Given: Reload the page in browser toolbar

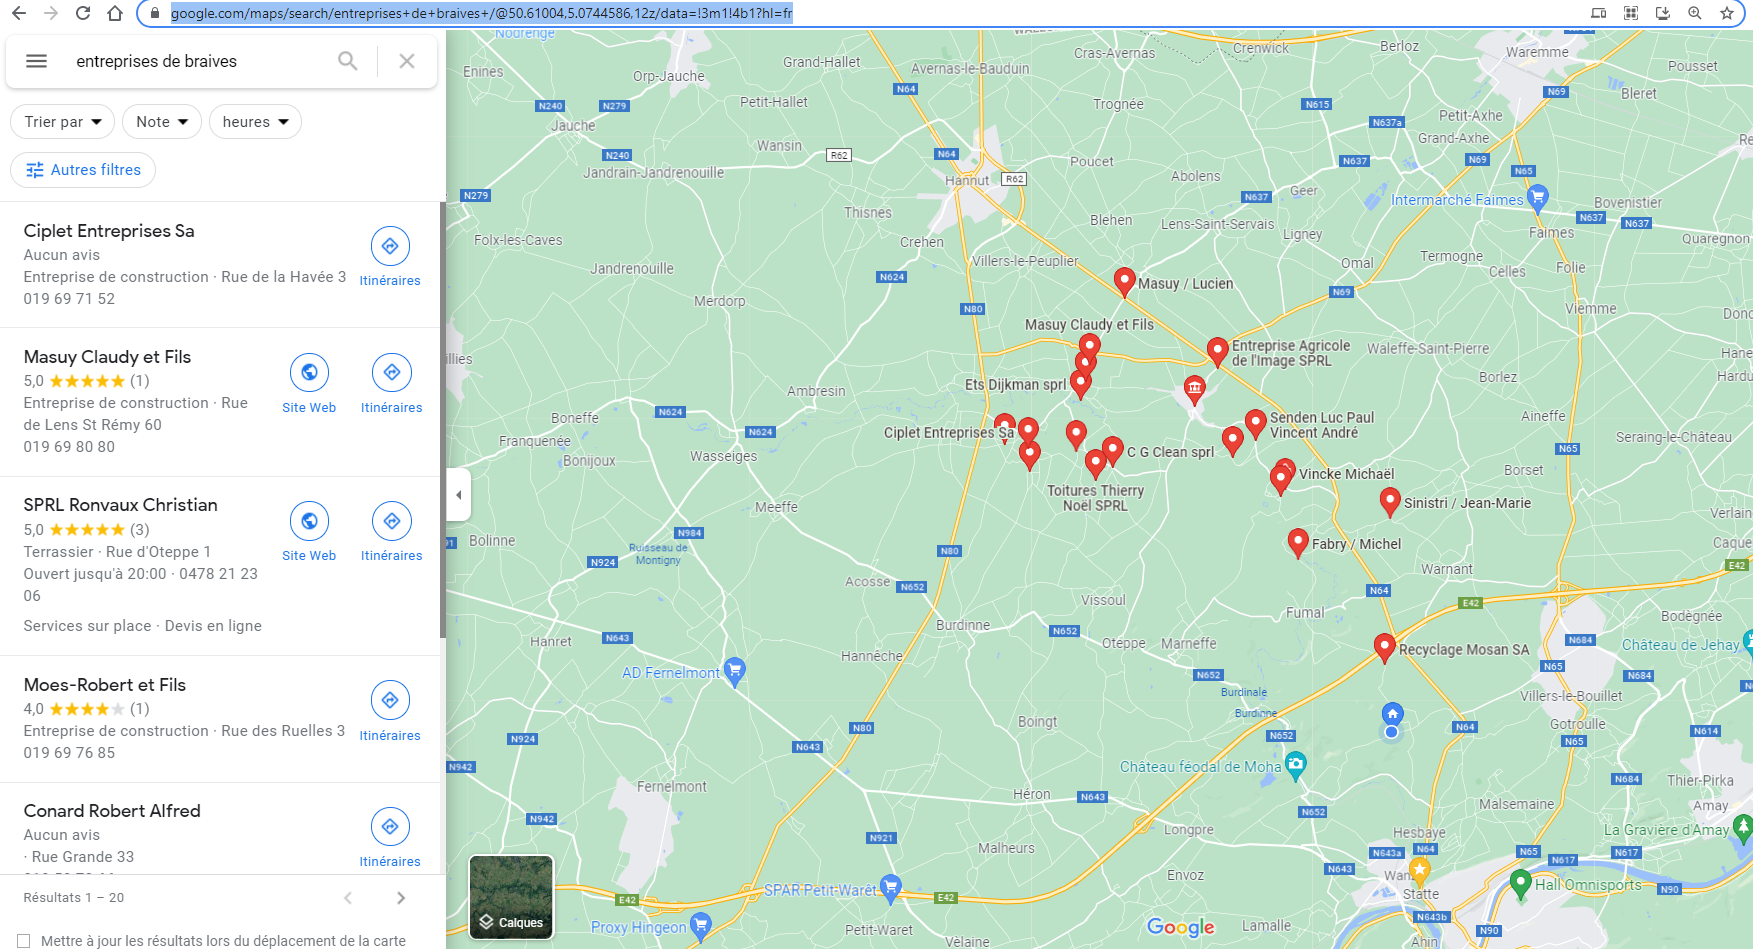Looking at the screenshot, I should [83, 13].
